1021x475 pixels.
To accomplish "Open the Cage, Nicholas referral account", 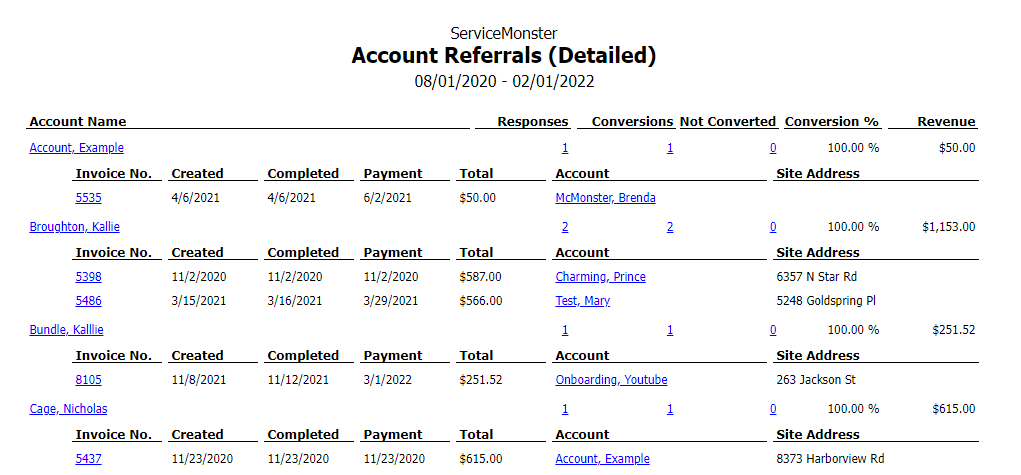I will point(68,409).
